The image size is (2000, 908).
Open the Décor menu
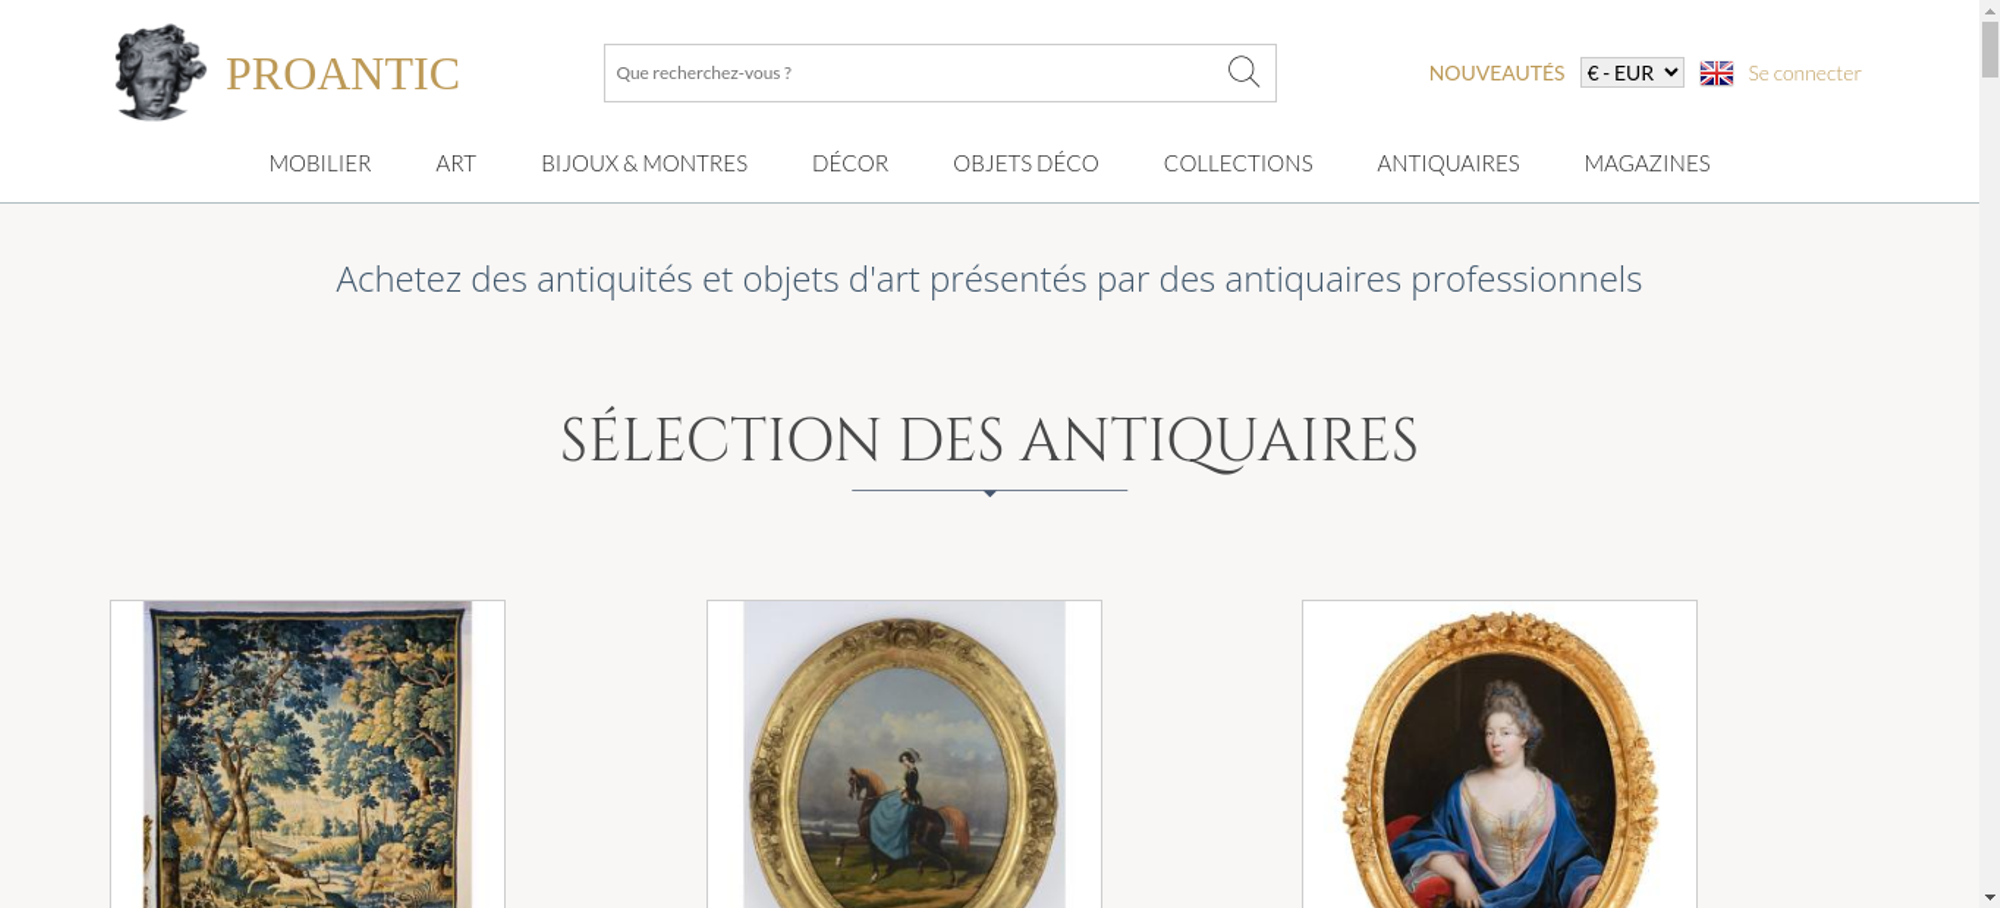point(850,163)
